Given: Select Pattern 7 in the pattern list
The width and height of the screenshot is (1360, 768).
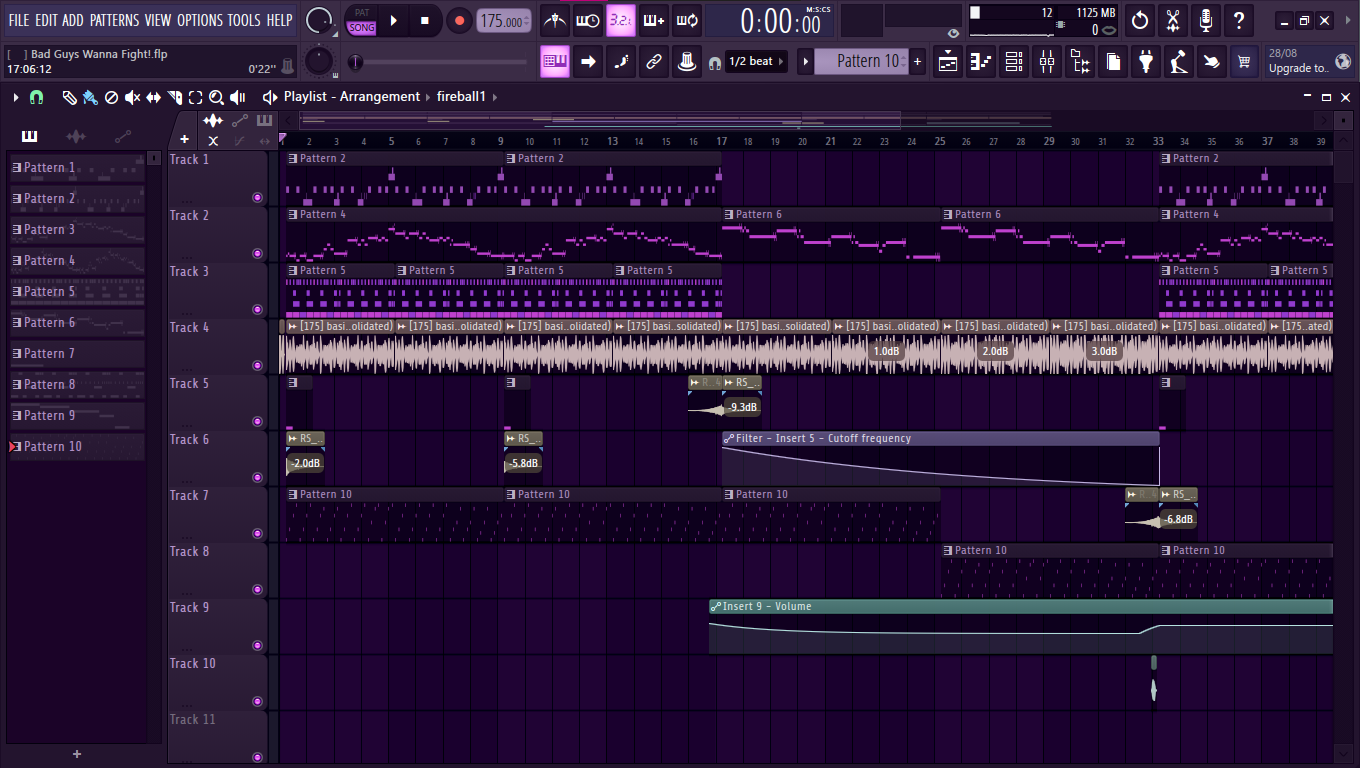Looking at the screenshot, I should point(77,353).
